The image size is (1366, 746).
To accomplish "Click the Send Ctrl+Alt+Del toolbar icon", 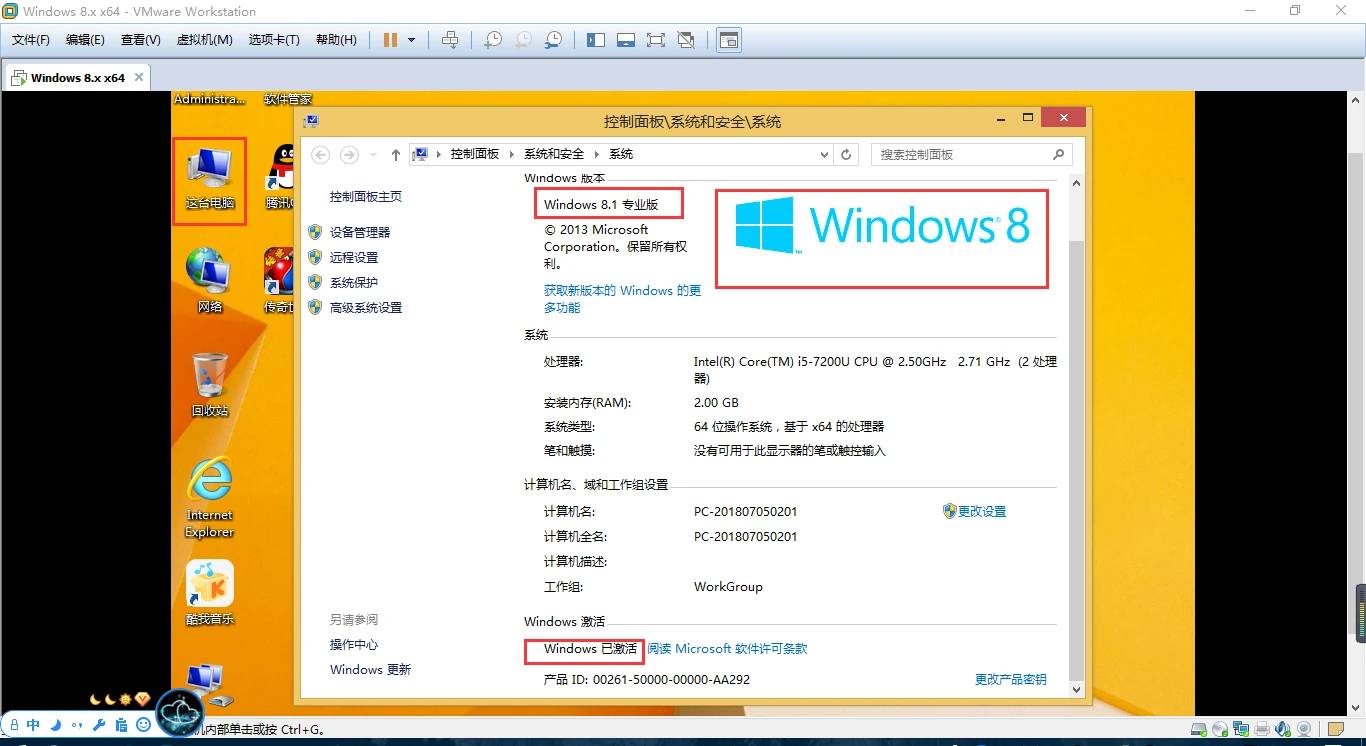I will point(450,40).
